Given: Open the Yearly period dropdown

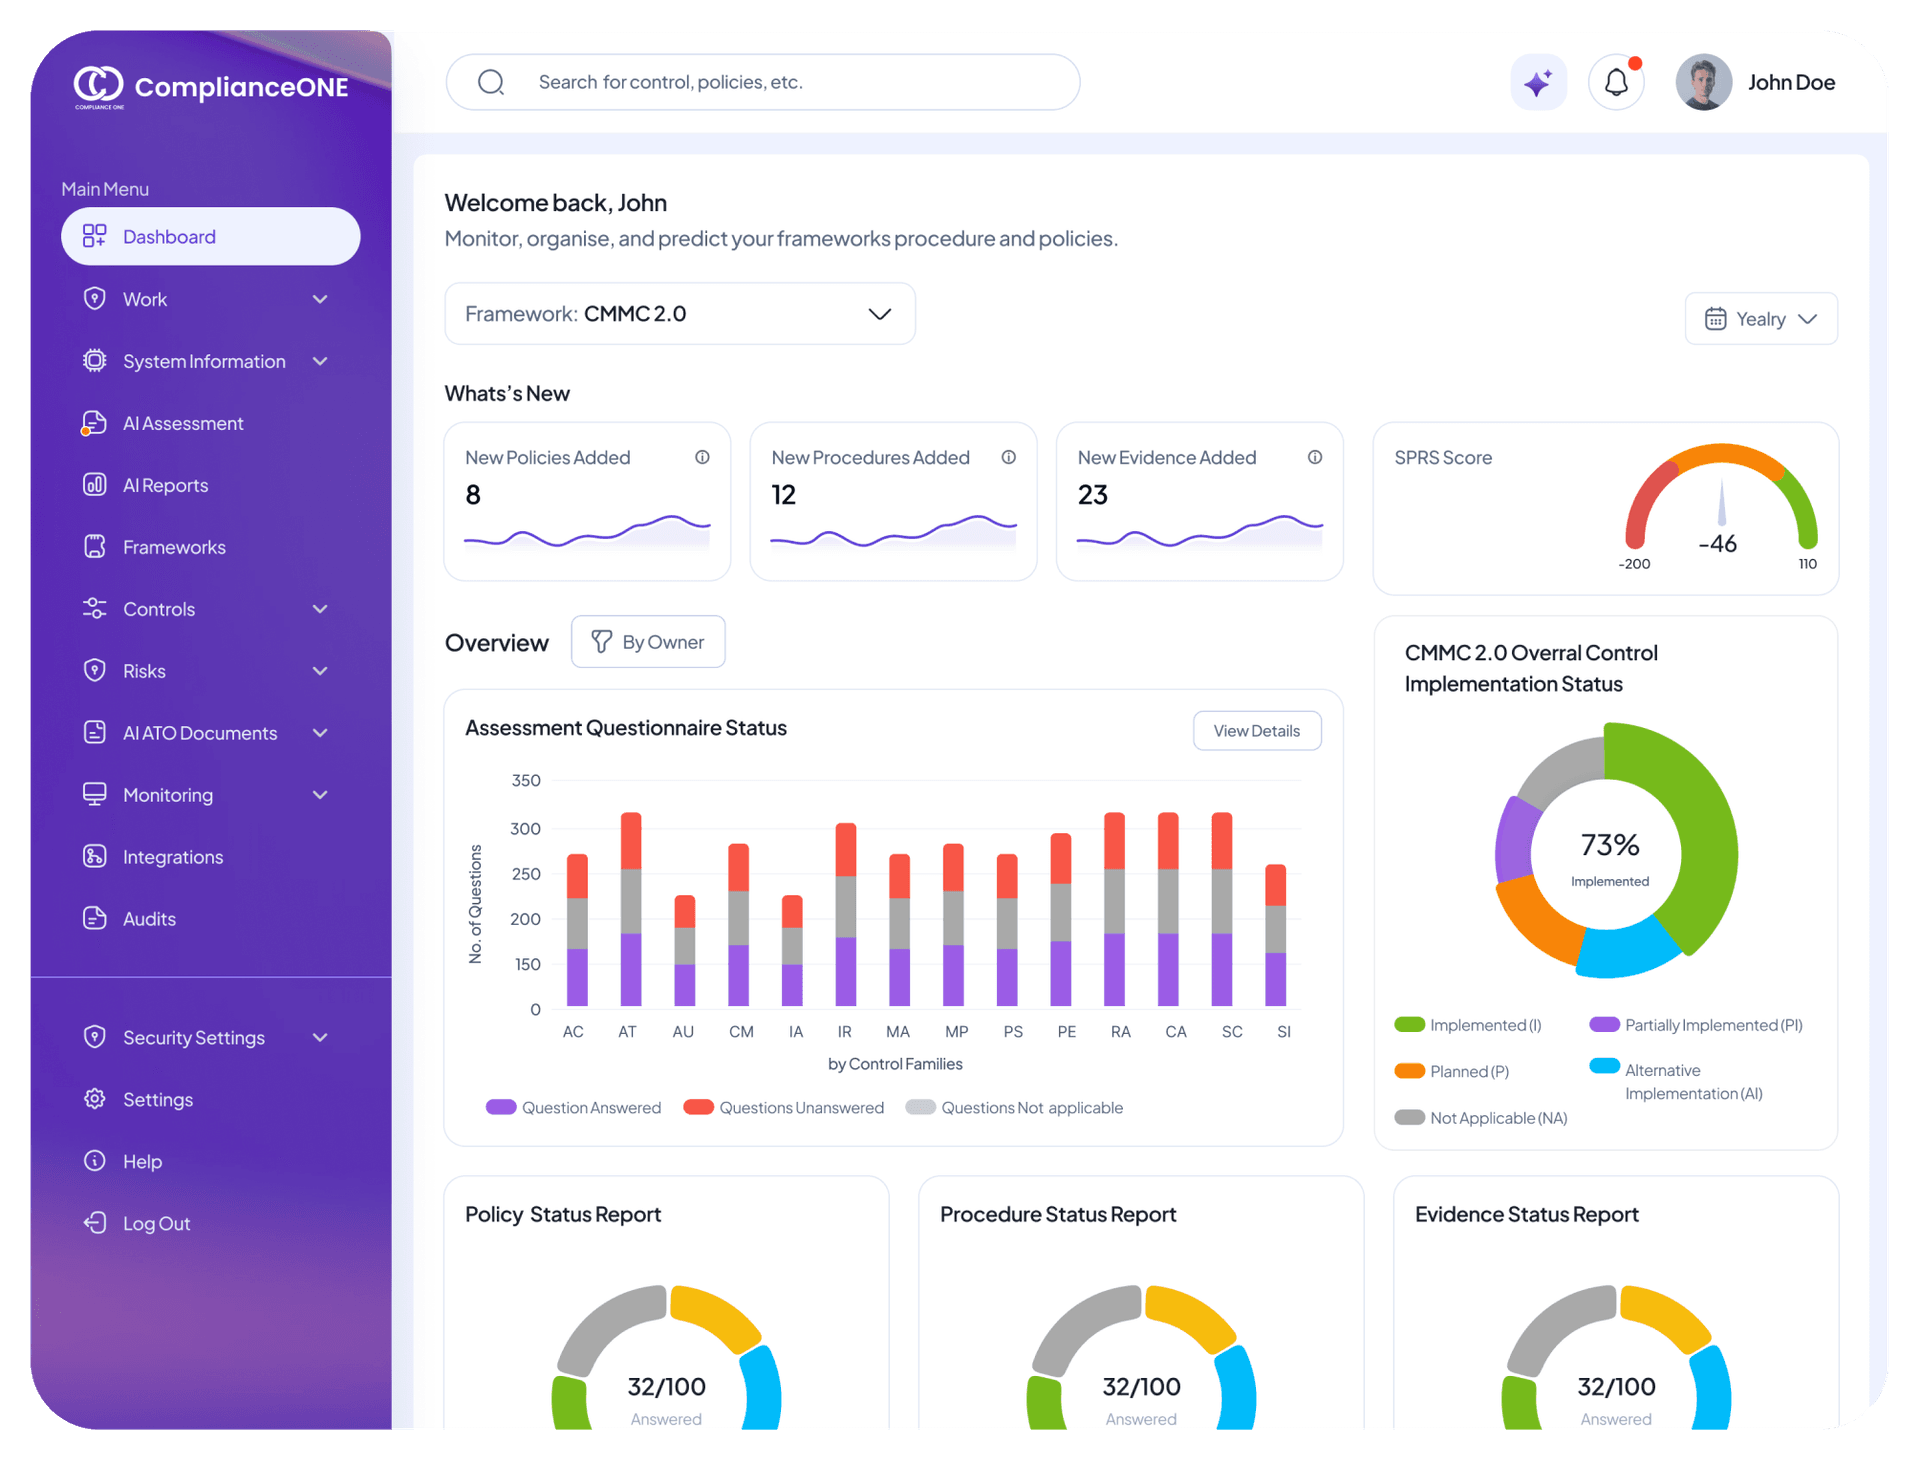Looking at the screenshot, I should pyautogui.click(x=1760, y=319).
